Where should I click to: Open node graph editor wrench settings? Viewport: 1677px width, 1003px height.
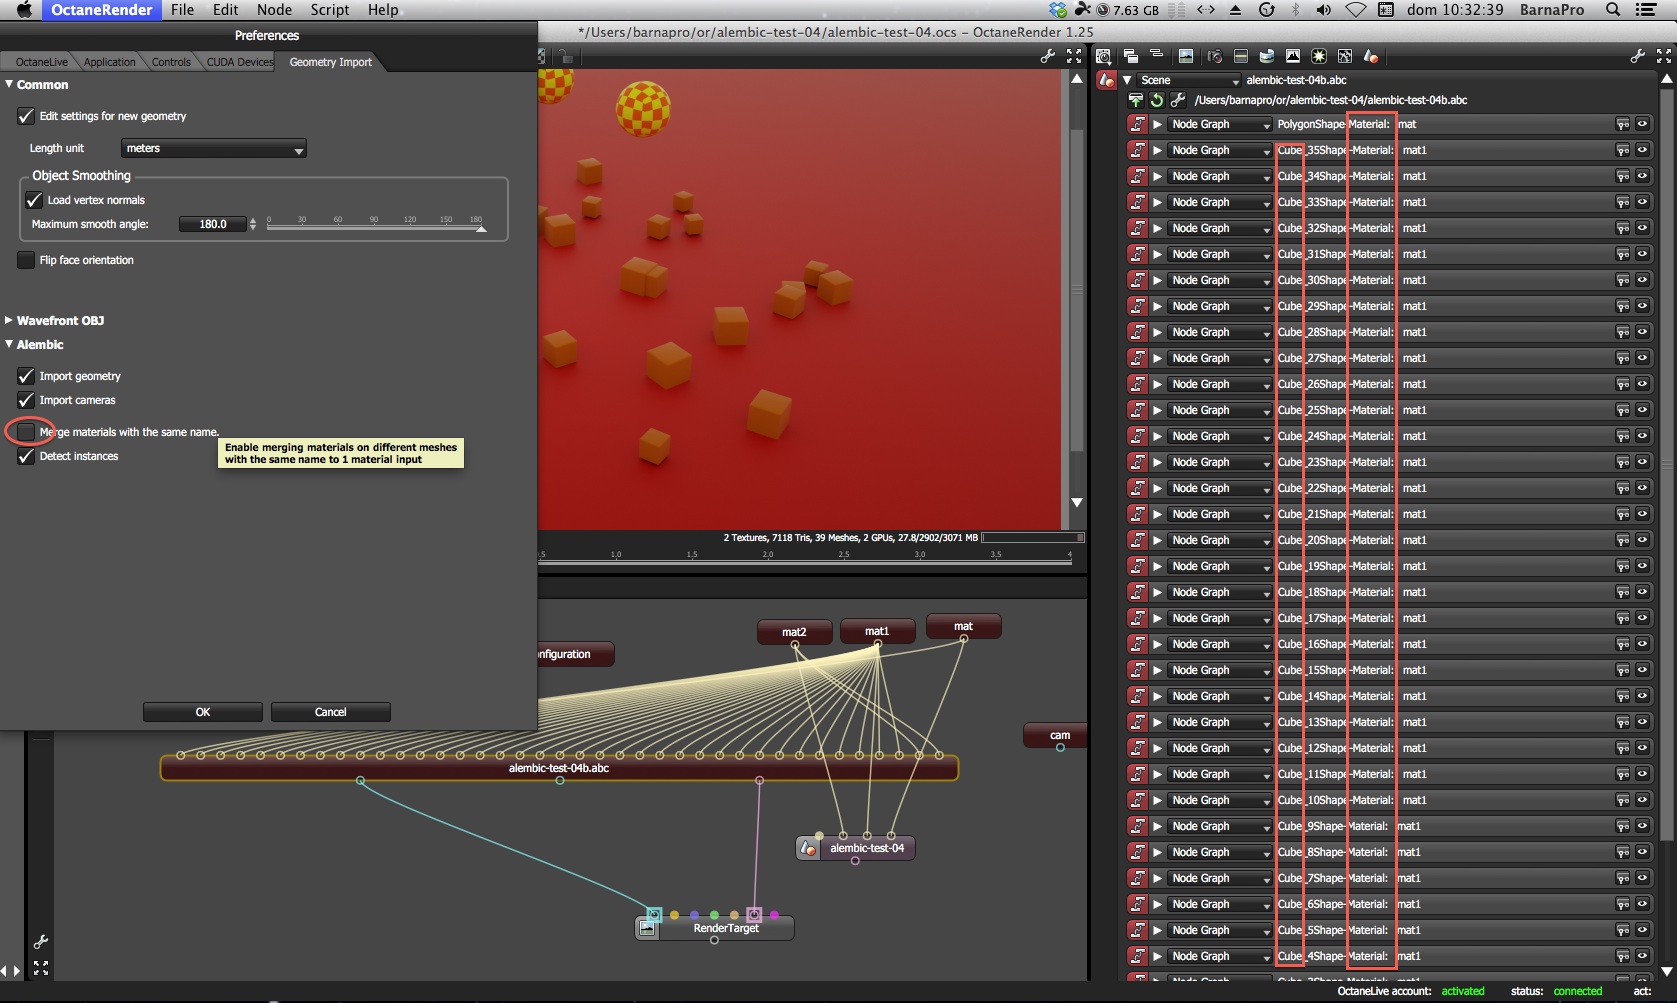(41, 942)
